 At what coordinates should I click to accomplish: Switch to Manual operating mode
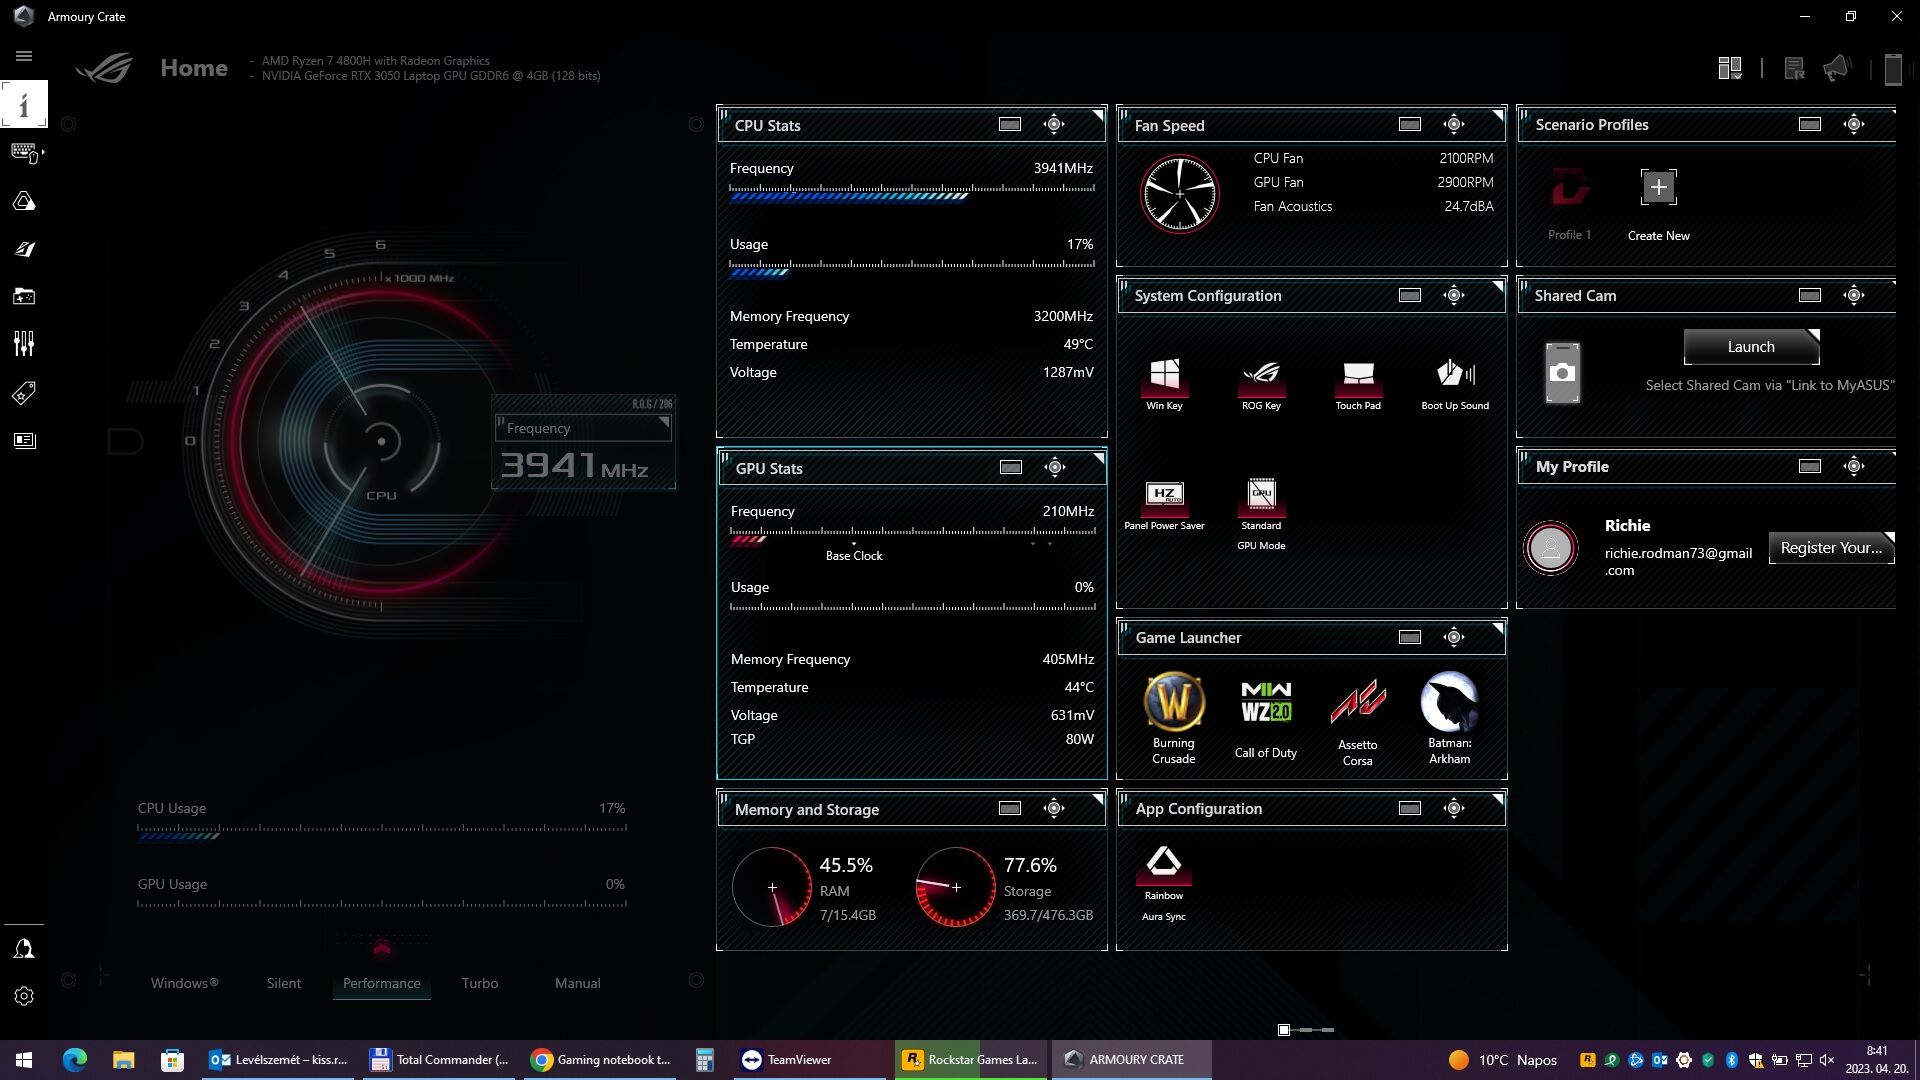[577, 983]
